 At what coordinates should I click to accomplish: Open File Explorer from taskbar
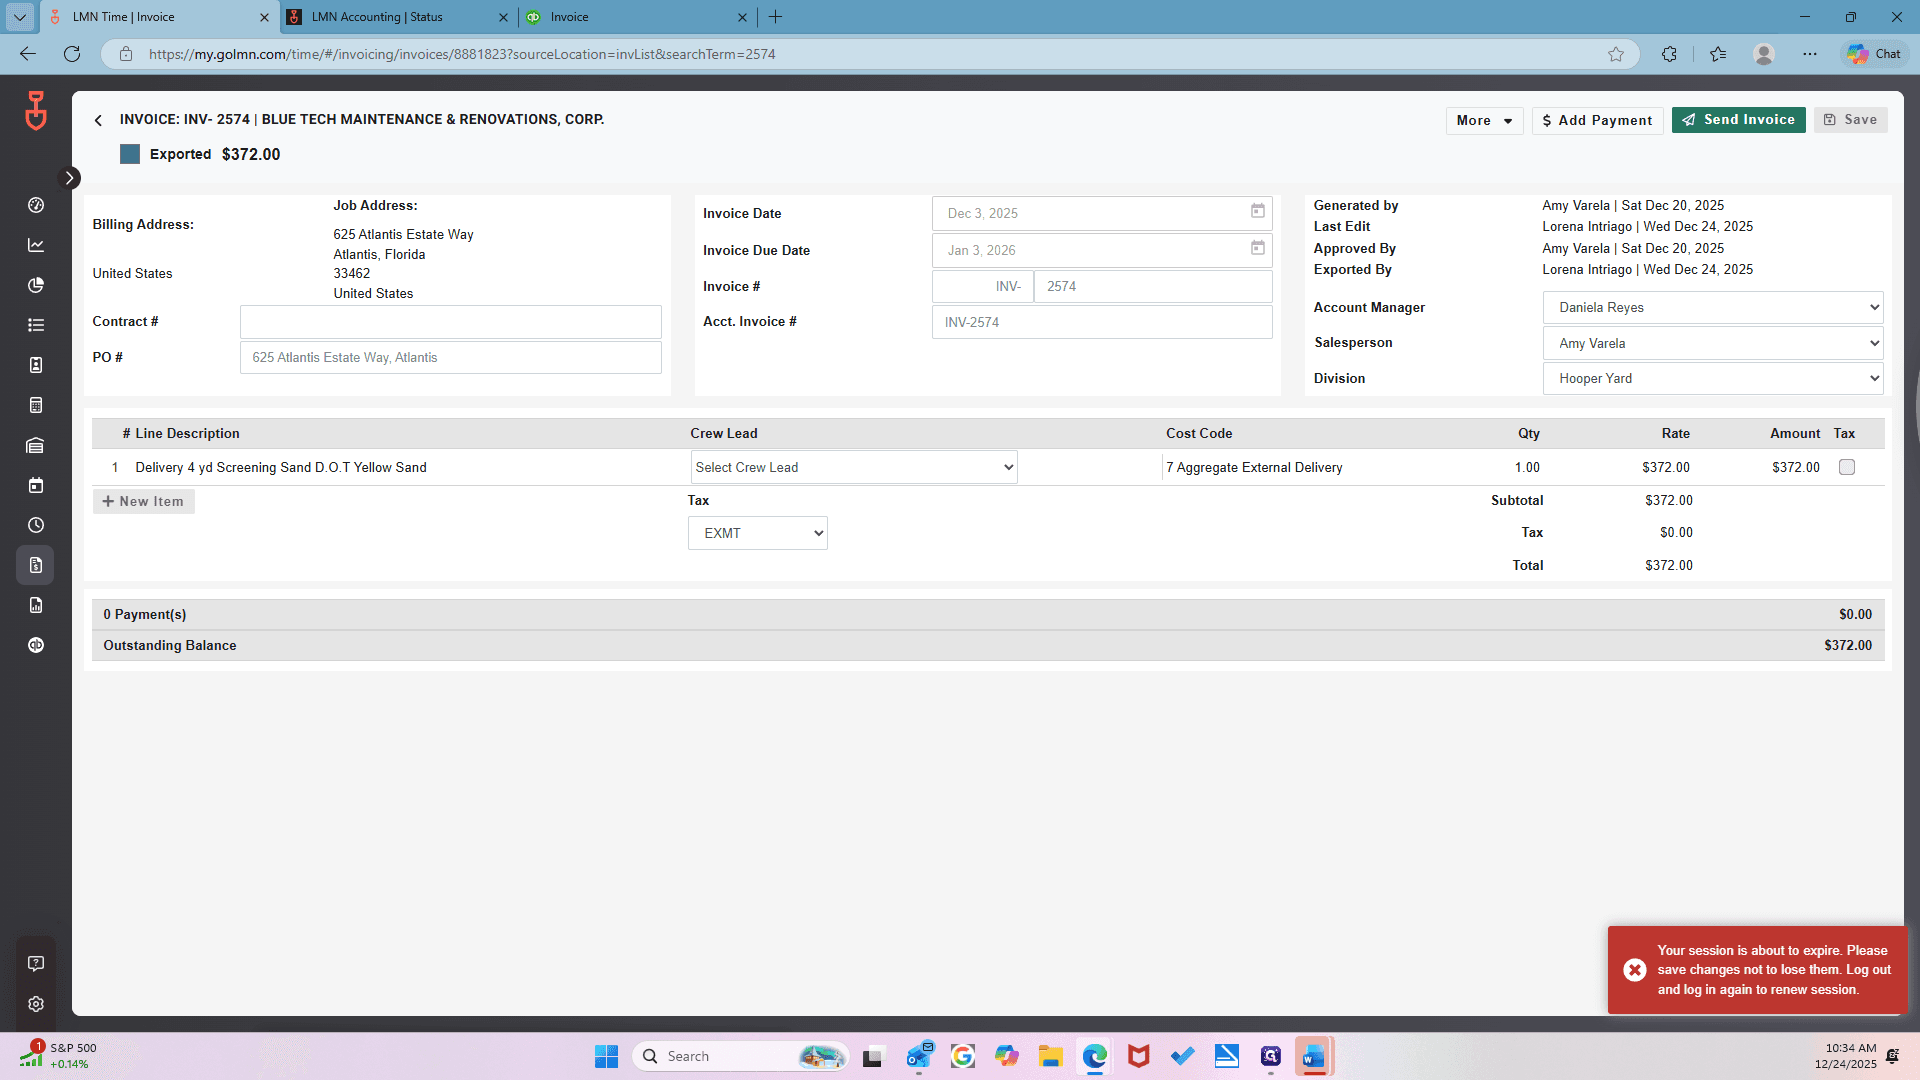pyautogui.click(x=1050, y=1056)
